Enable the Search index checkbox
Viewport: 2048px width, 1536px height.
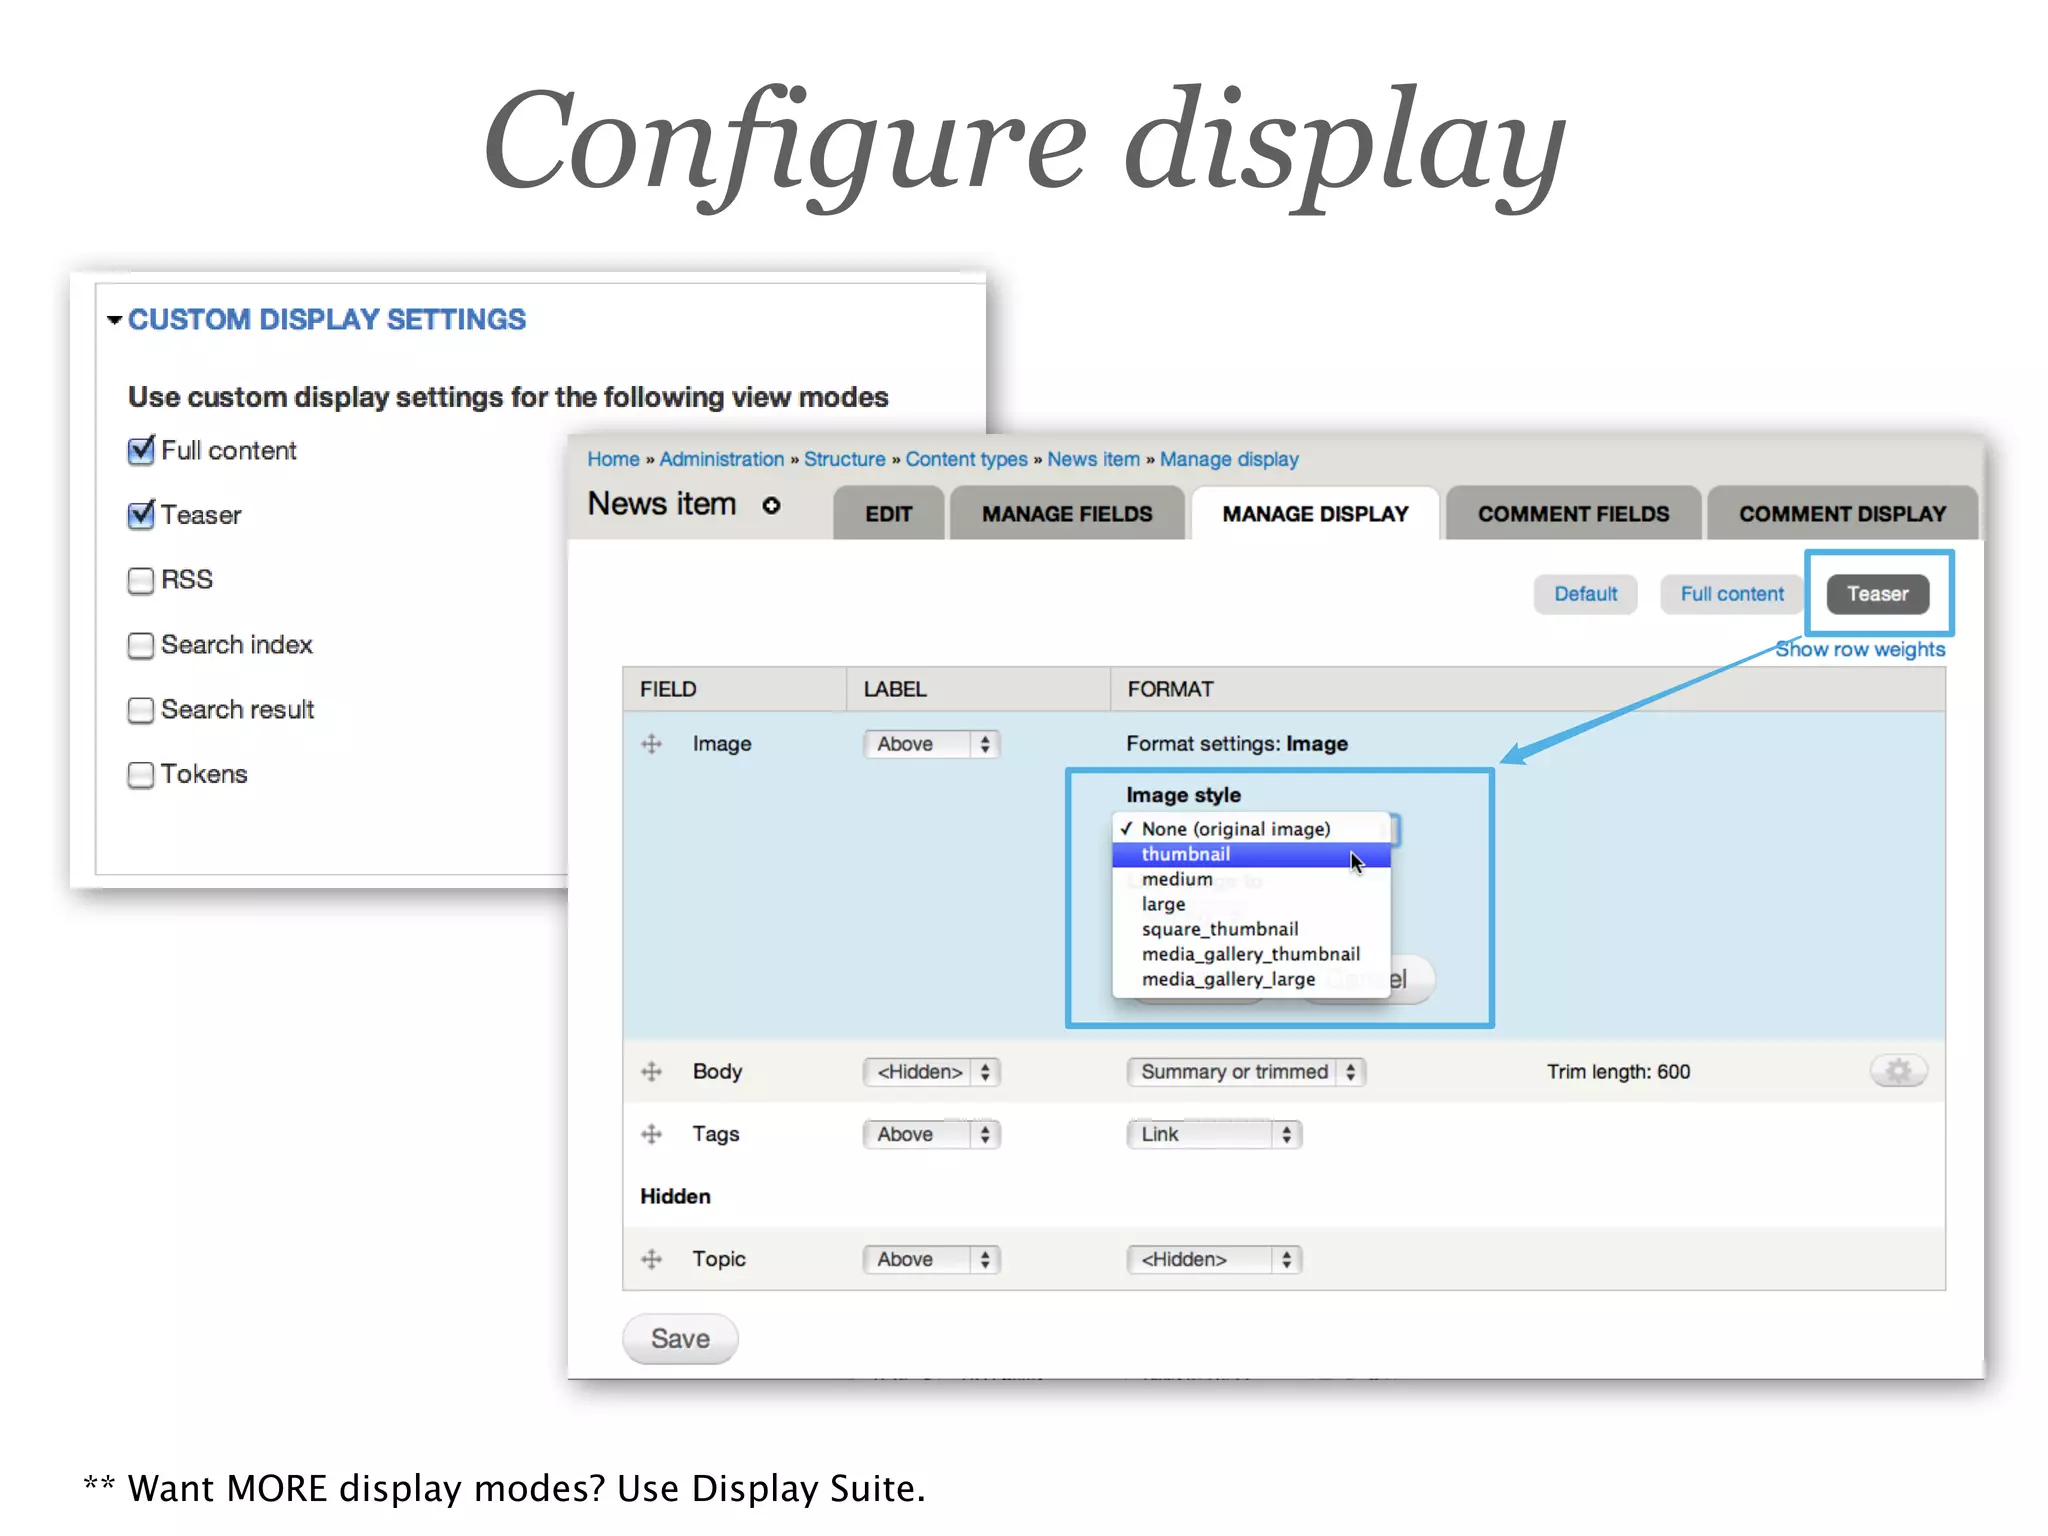tap(141, 645)
